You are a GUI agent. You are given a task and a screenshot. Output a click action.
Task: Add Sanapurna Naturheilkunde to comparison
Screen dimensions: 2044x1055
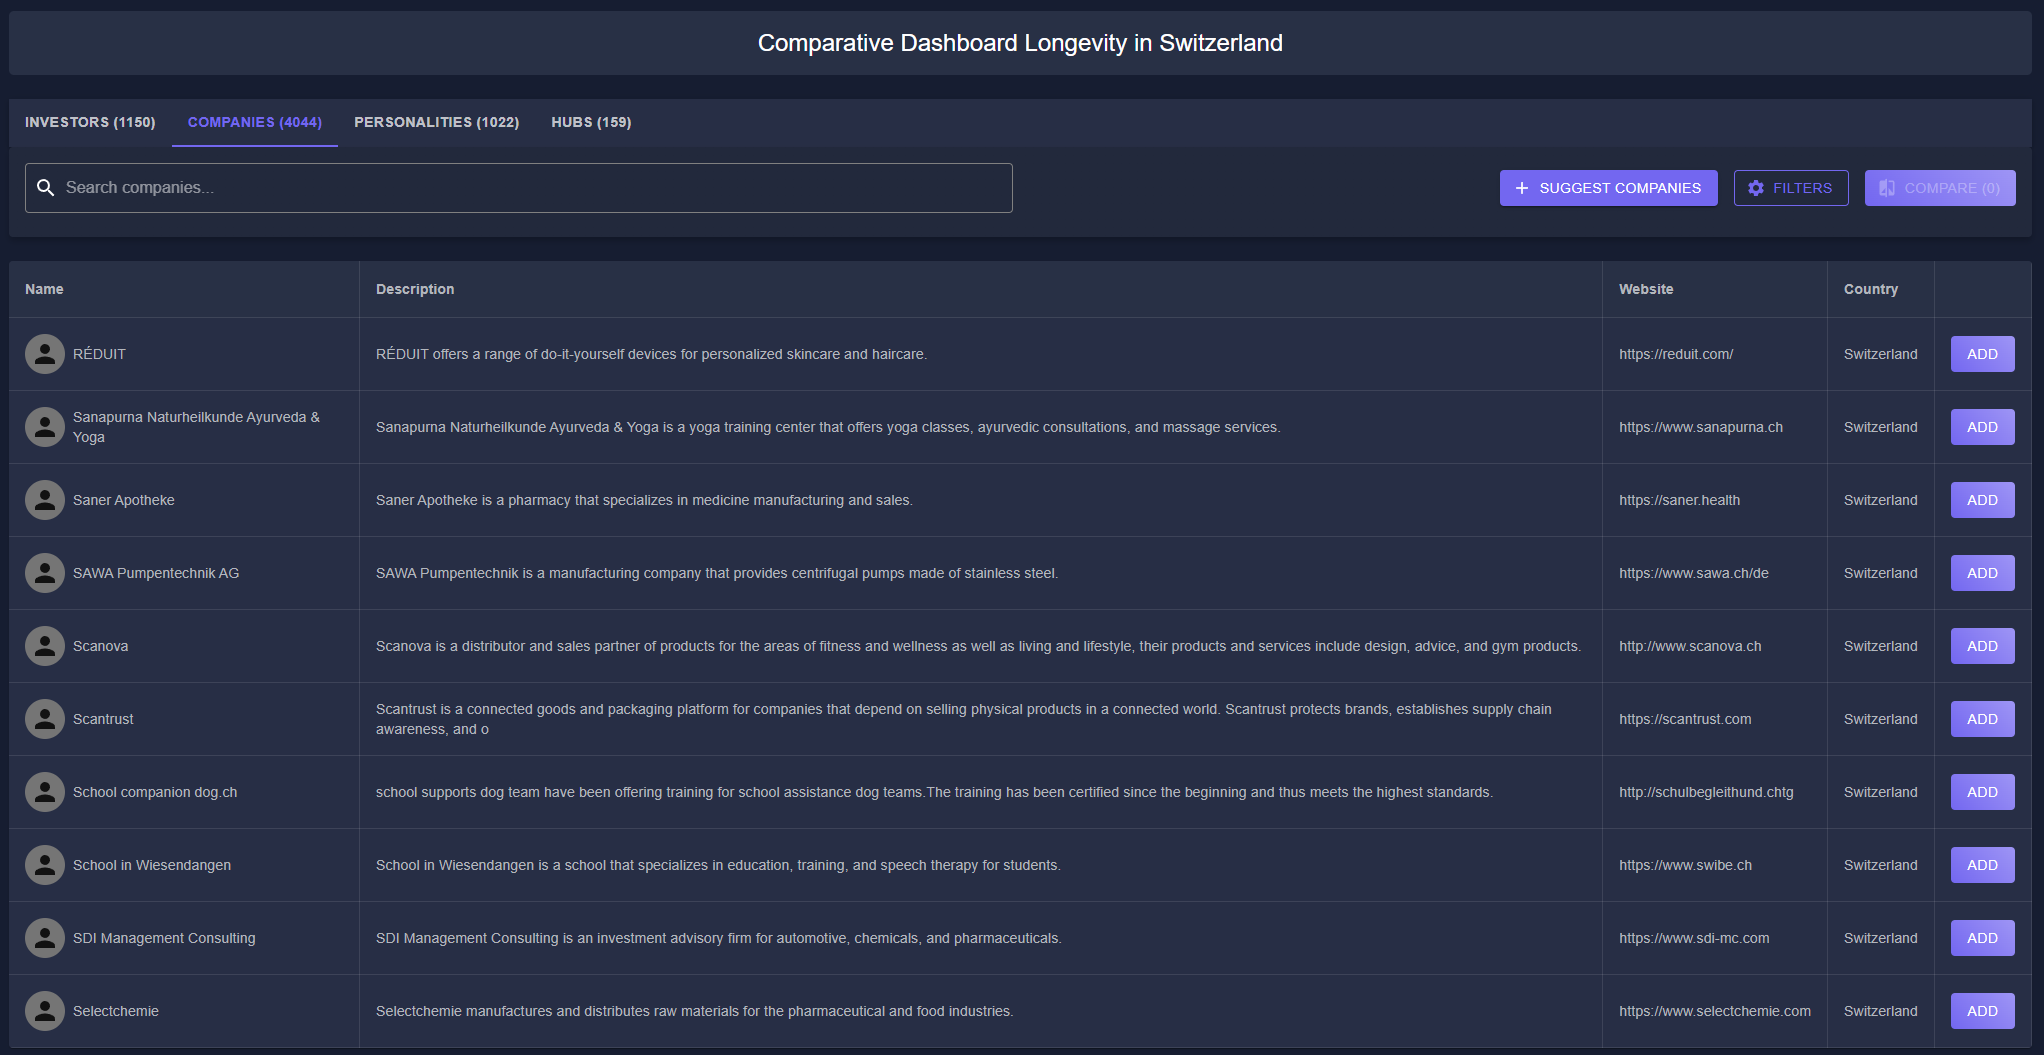pos(1982,427)
